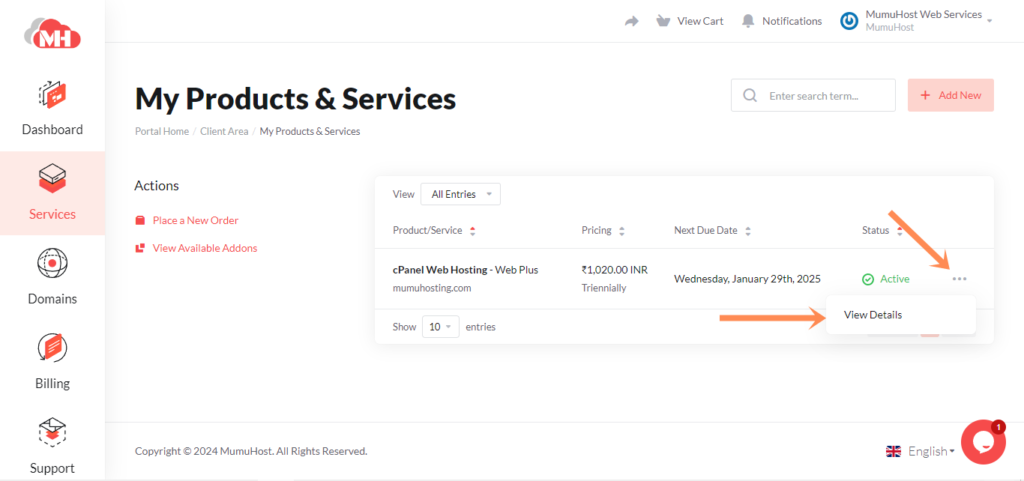
Task: Go to Services in the sidebar
Action: tap(52, 193)
